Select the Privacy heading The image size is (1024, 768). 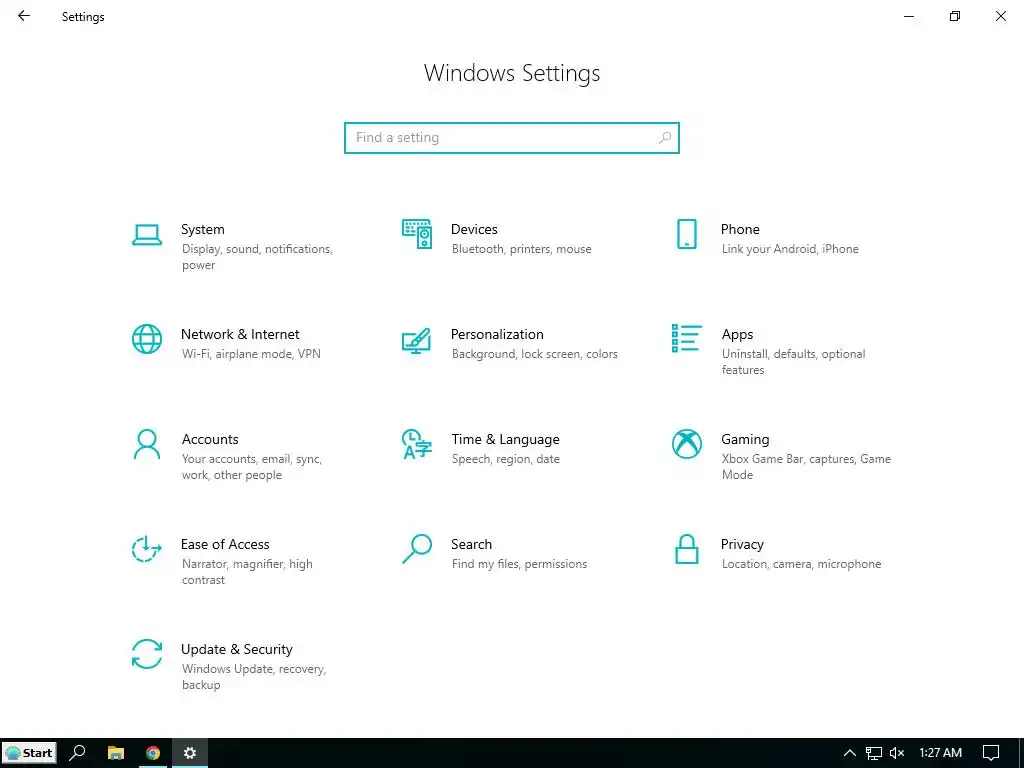pos(742,544)
